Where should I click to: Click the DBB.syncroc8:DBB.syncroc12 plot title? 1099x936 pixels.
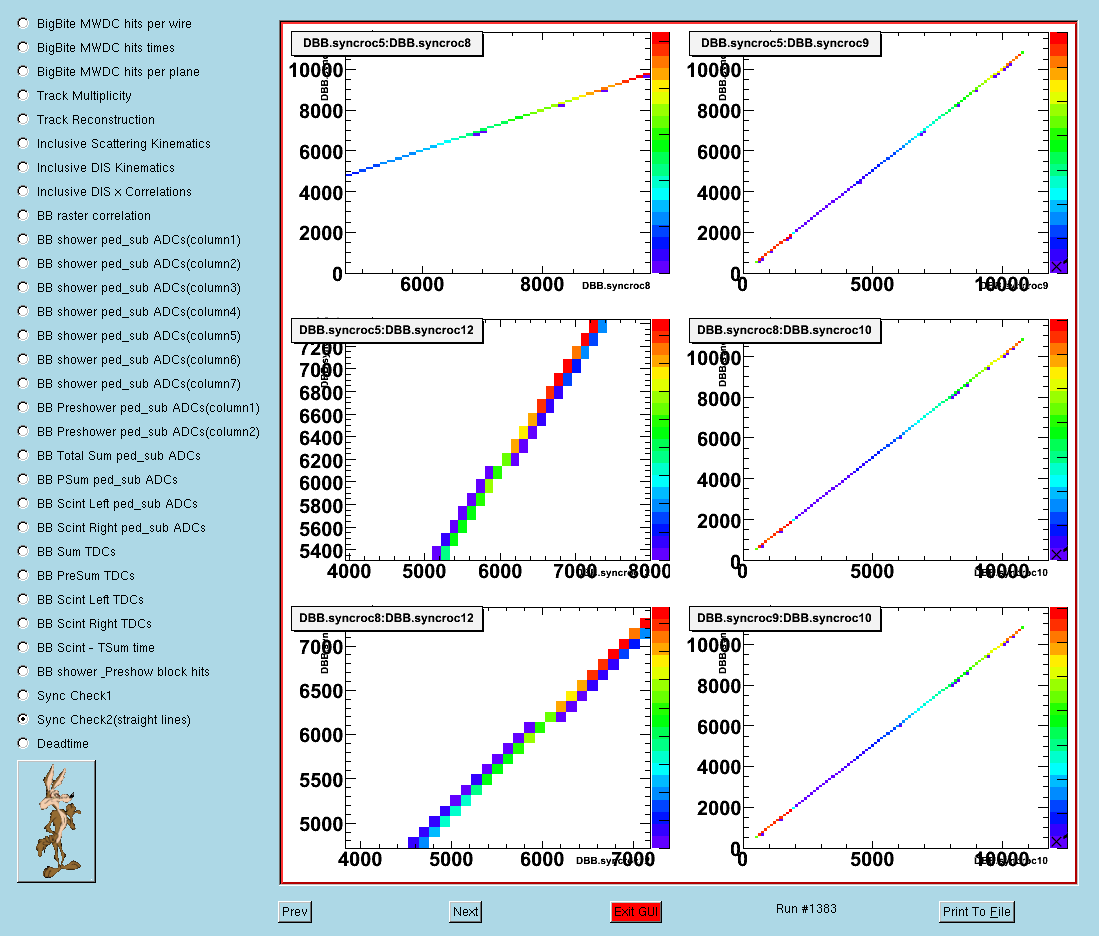(387, 618)
